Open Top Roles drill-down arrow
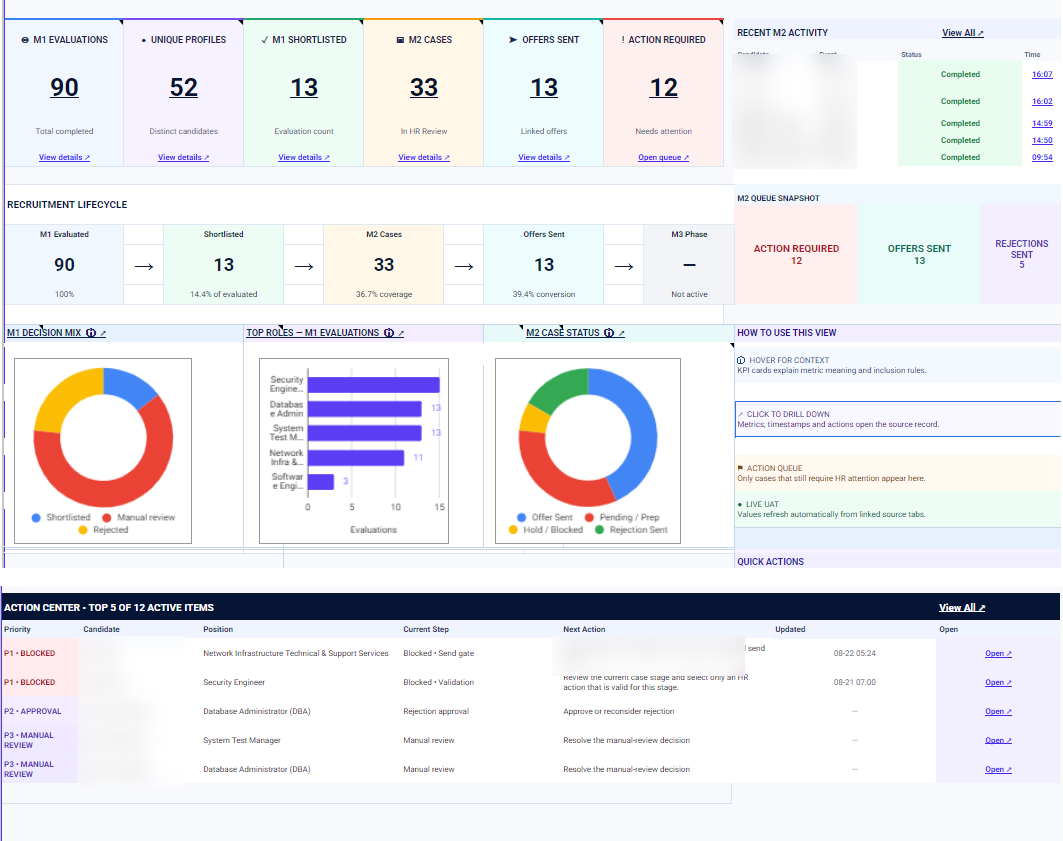 click(401, 333)
